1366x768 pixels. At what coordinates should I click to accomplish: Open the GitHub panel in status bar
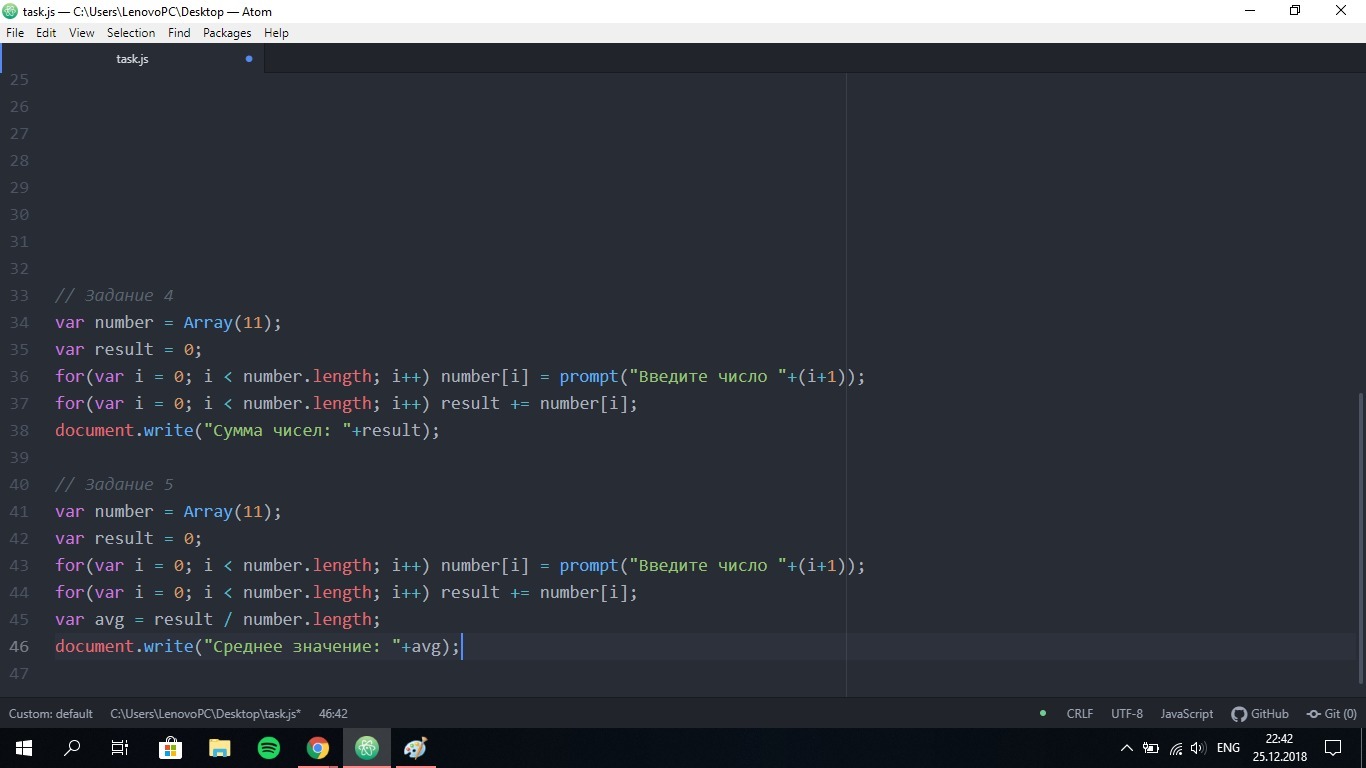[x=1260, y=714]
